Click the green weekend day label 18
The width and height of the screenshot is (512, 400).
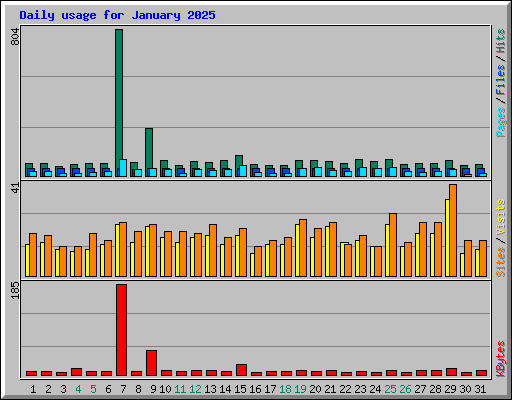[285, 389]
